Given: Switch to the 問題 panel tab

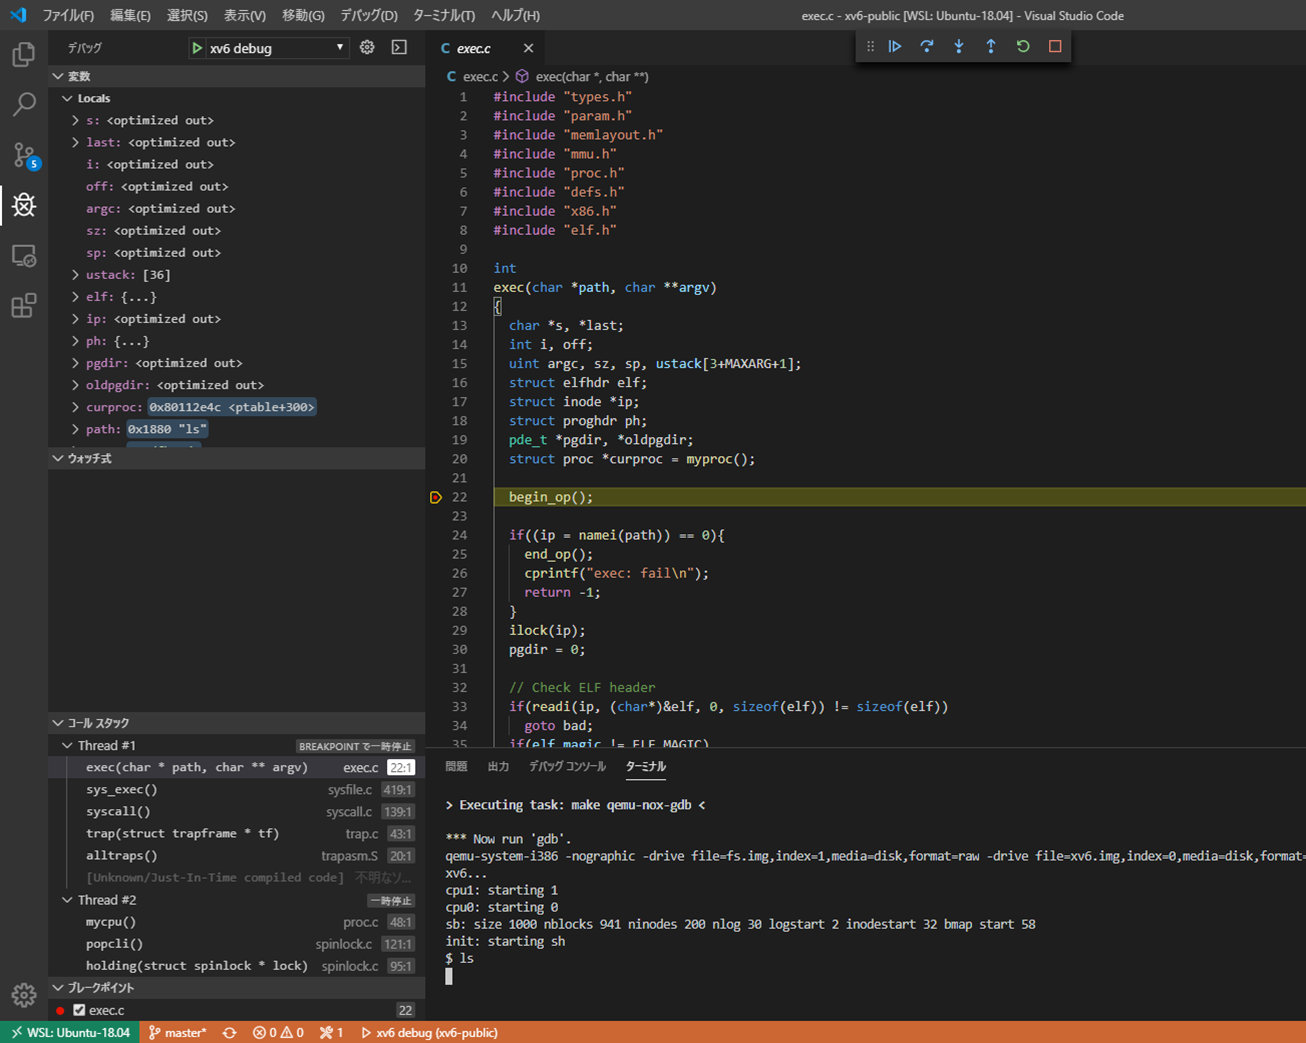Looking at the screenshot, I should coord(456,766).
